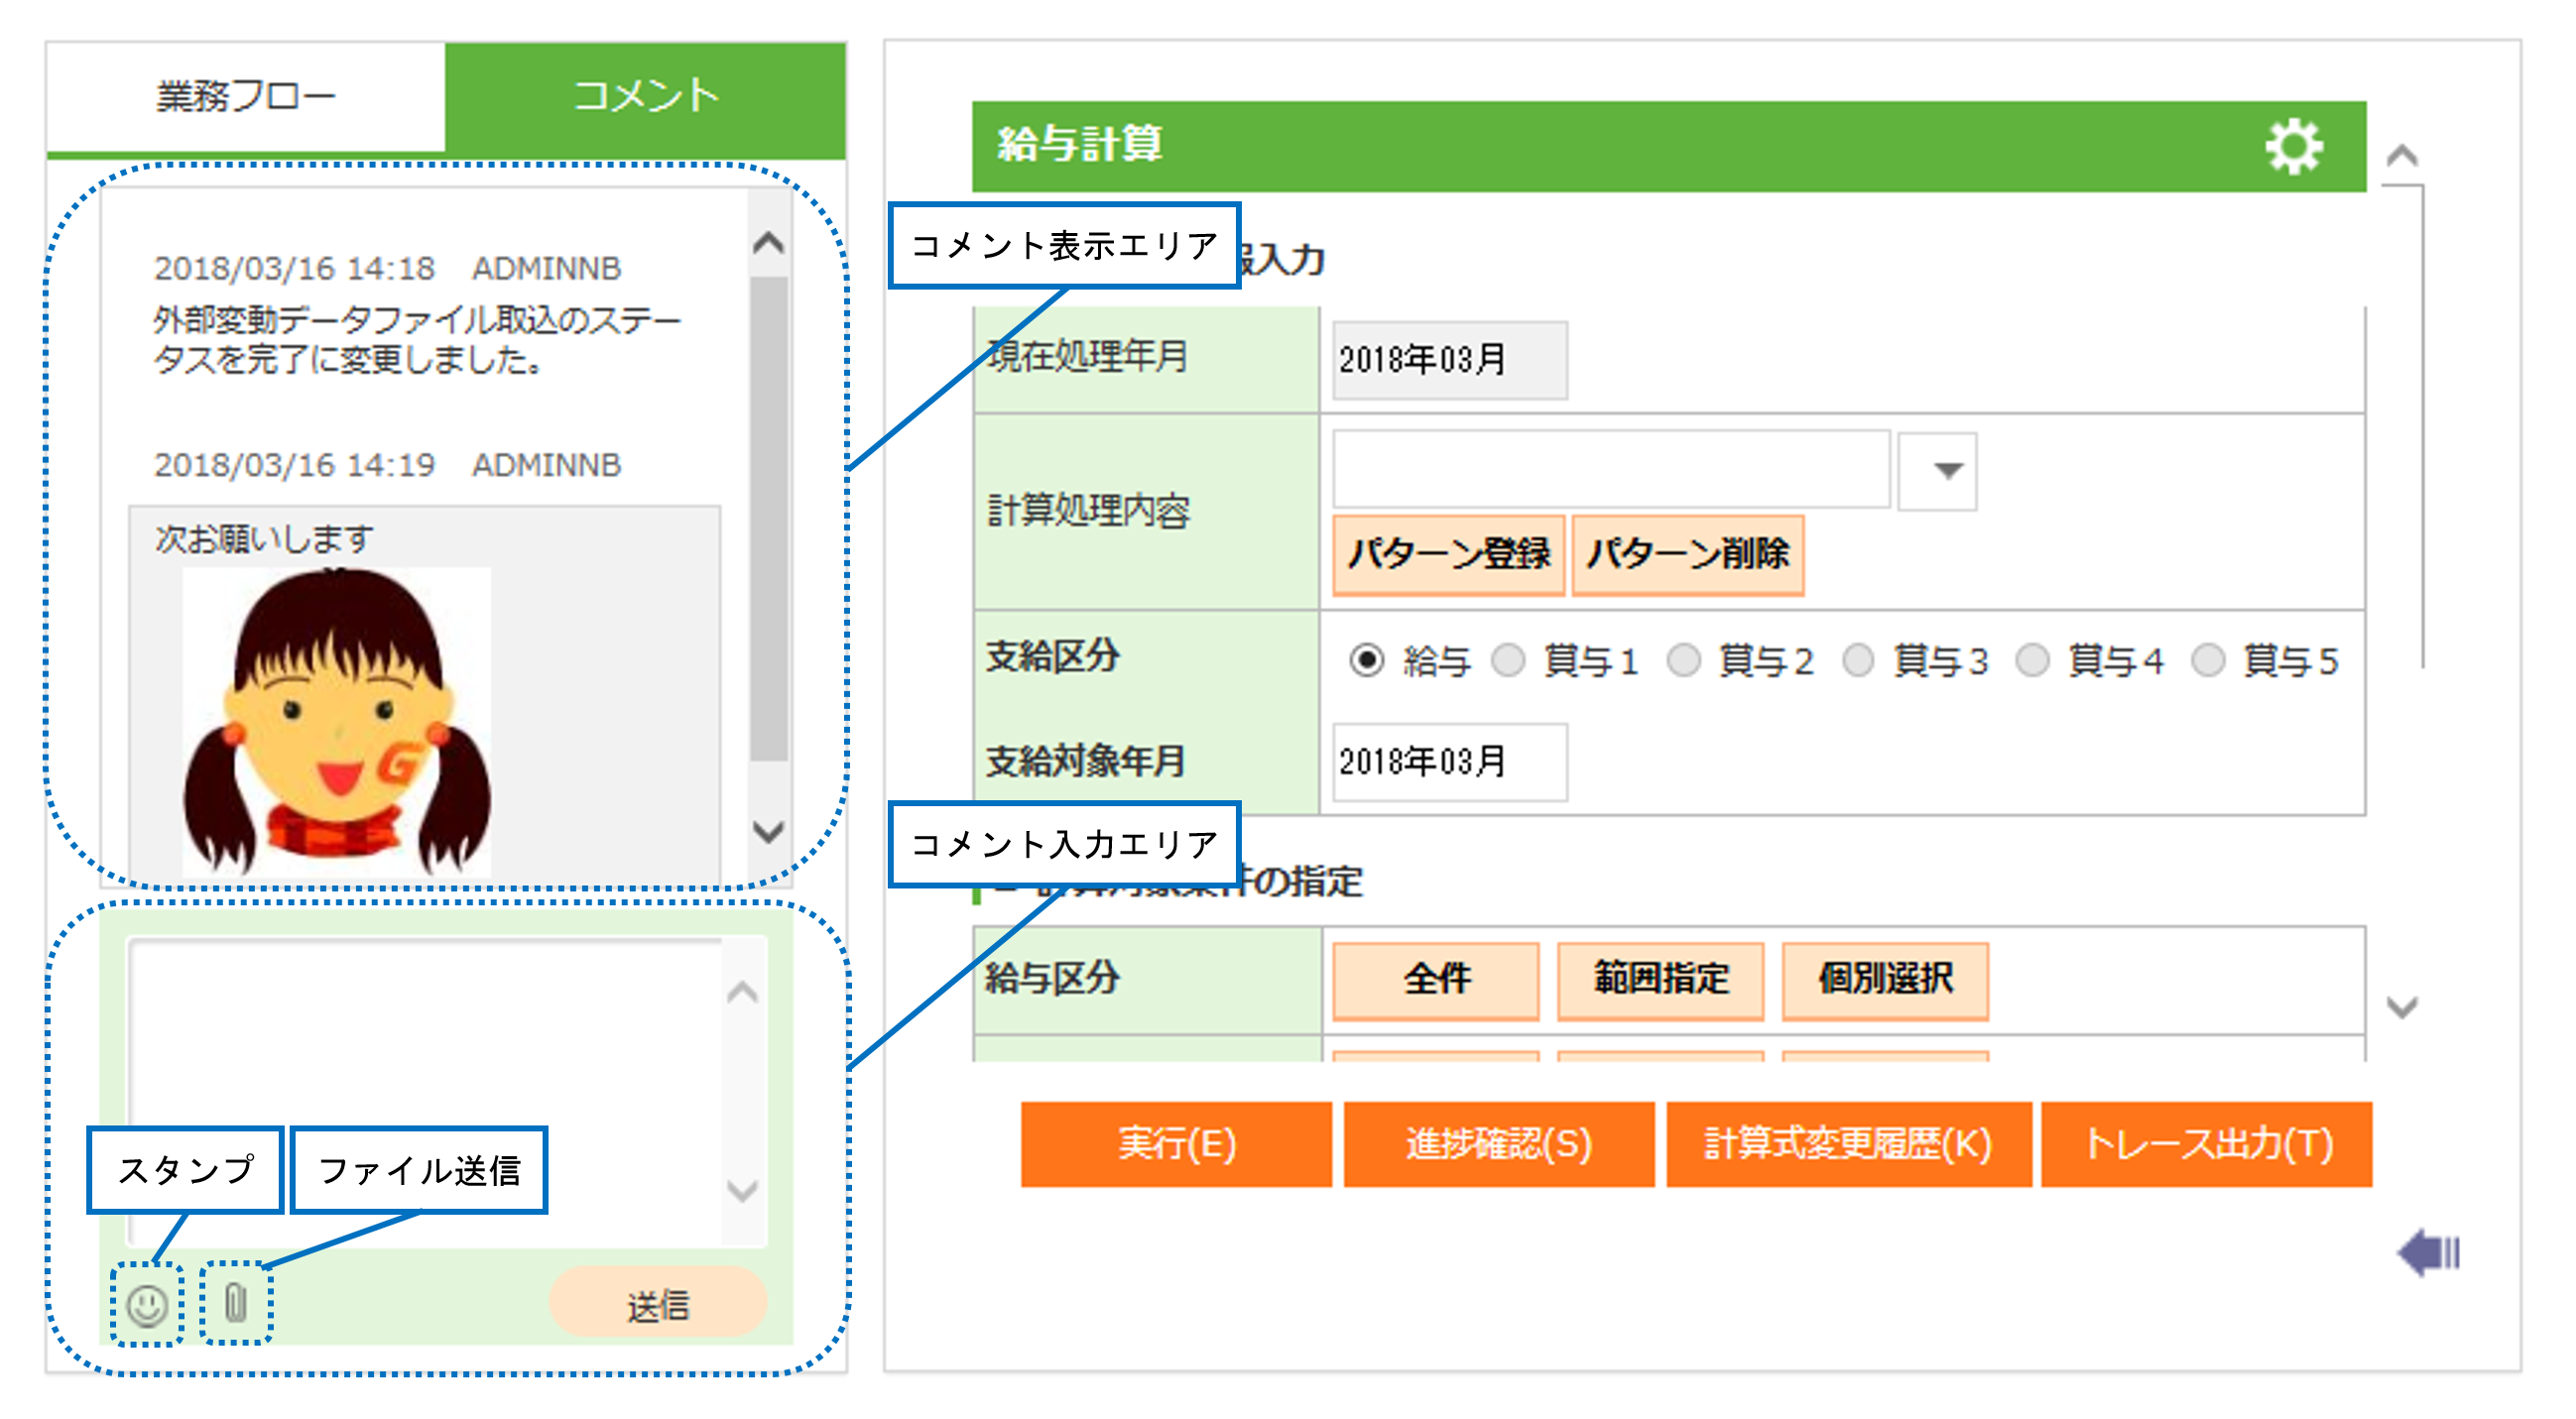Switch to the コメント tab
The image size is (2576, 1419).
(x=645, y=97)
